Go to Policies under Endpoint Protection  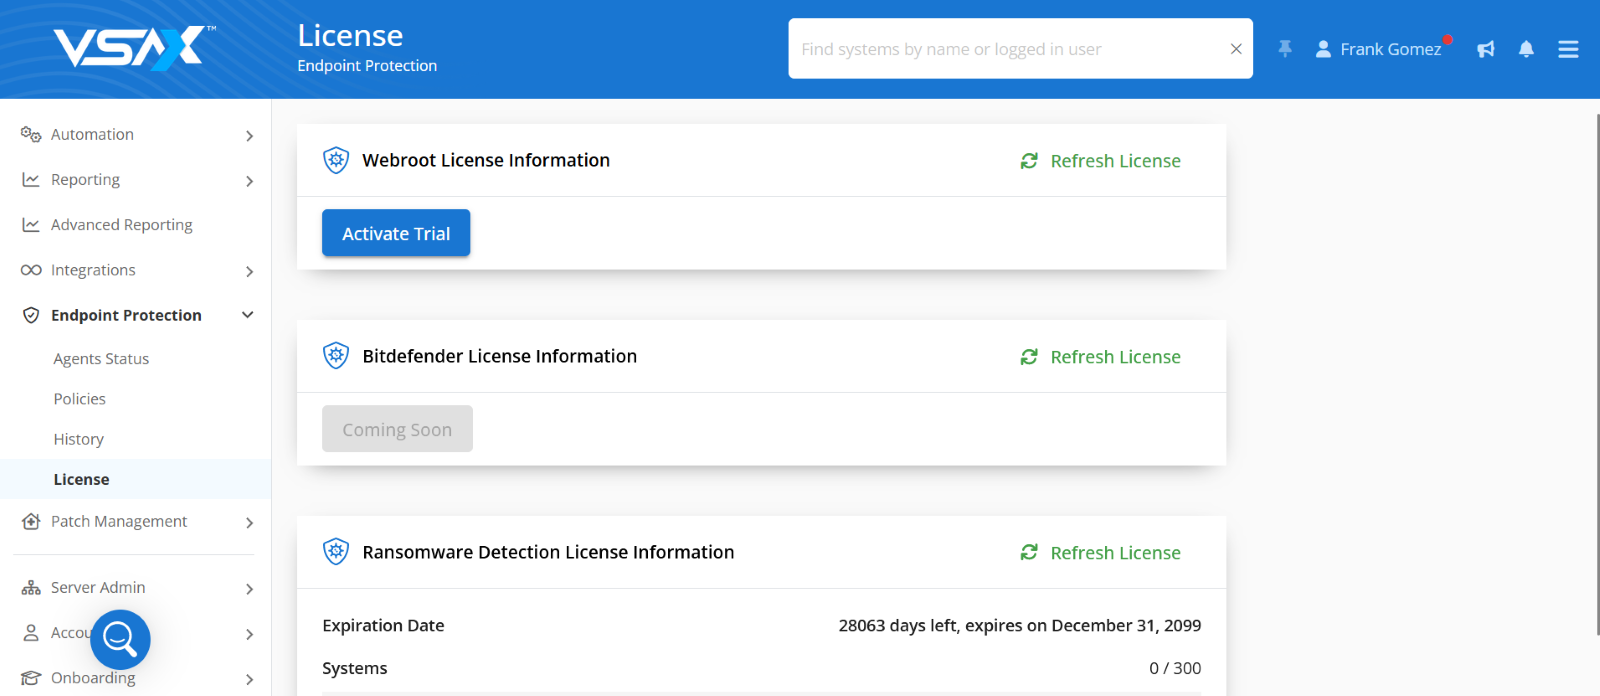point(80,399)
